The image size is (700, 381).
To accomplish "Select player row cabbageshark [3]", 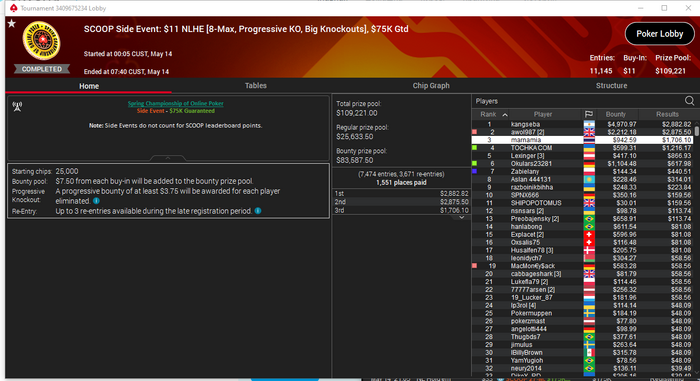I will 583,274.
